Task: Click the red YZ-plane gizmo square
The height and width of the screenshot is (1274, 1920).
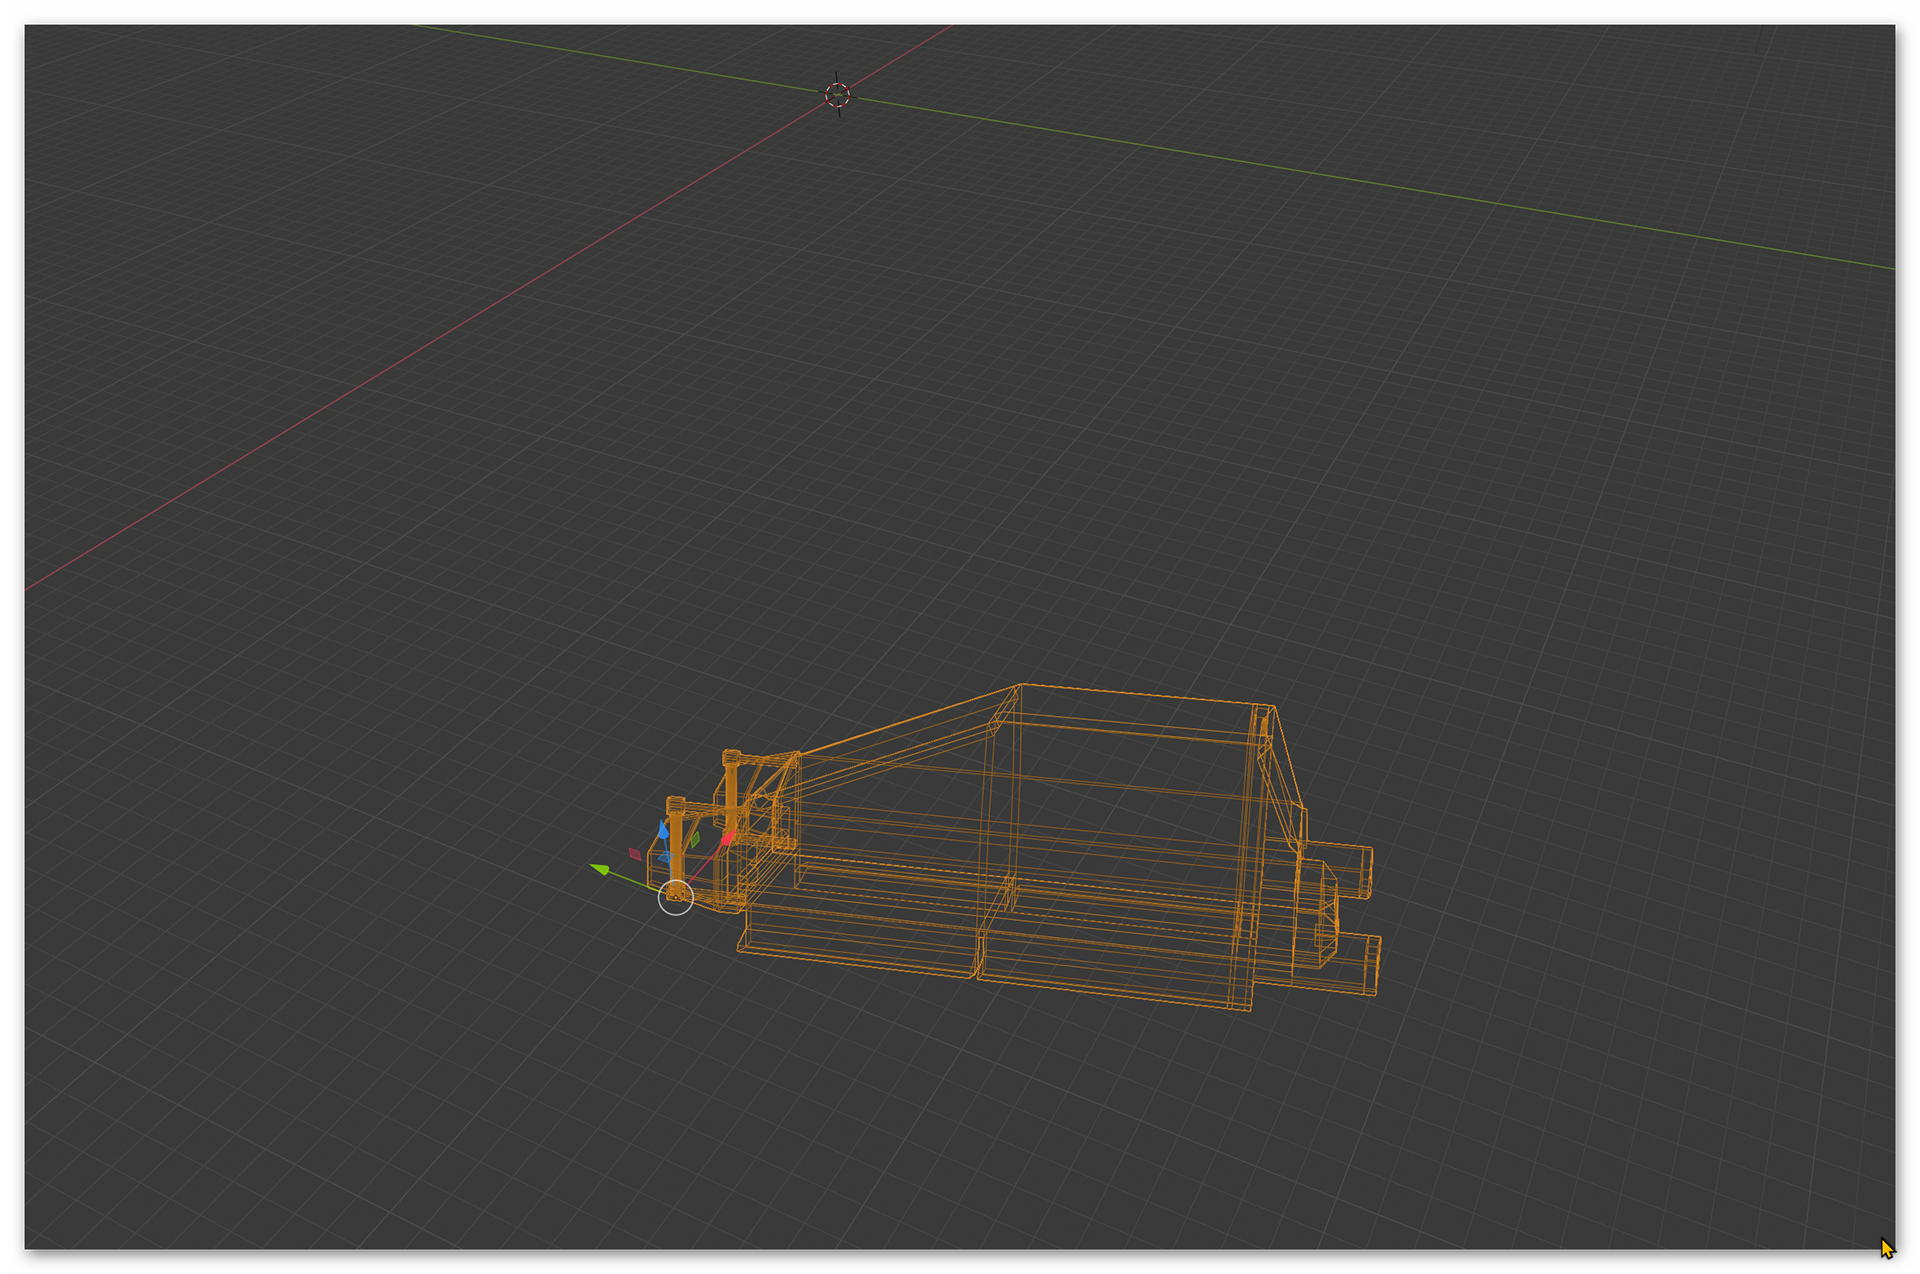Action: coord(635,854)
